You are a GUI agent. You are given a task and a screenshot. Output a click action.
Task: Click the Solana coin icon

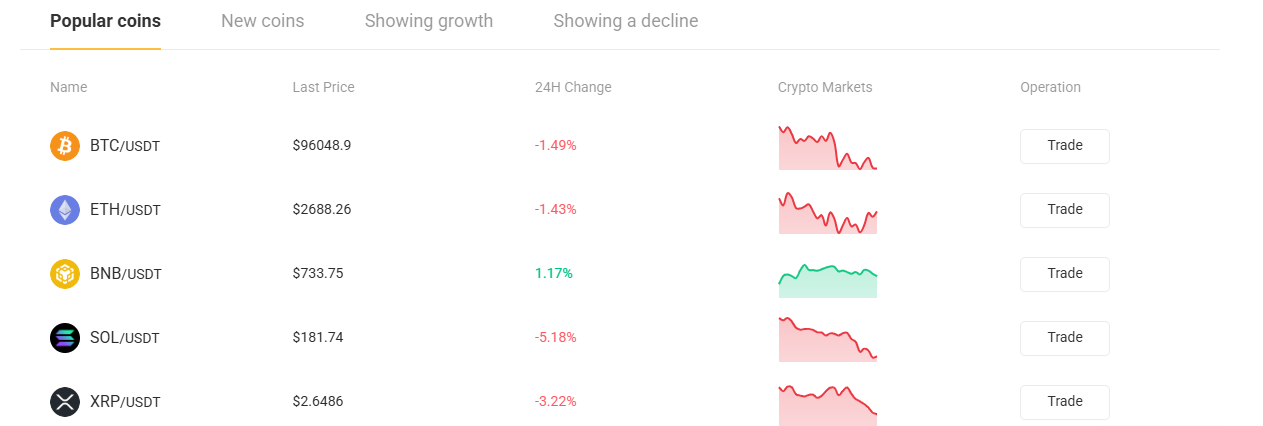(x=65, y=338)
